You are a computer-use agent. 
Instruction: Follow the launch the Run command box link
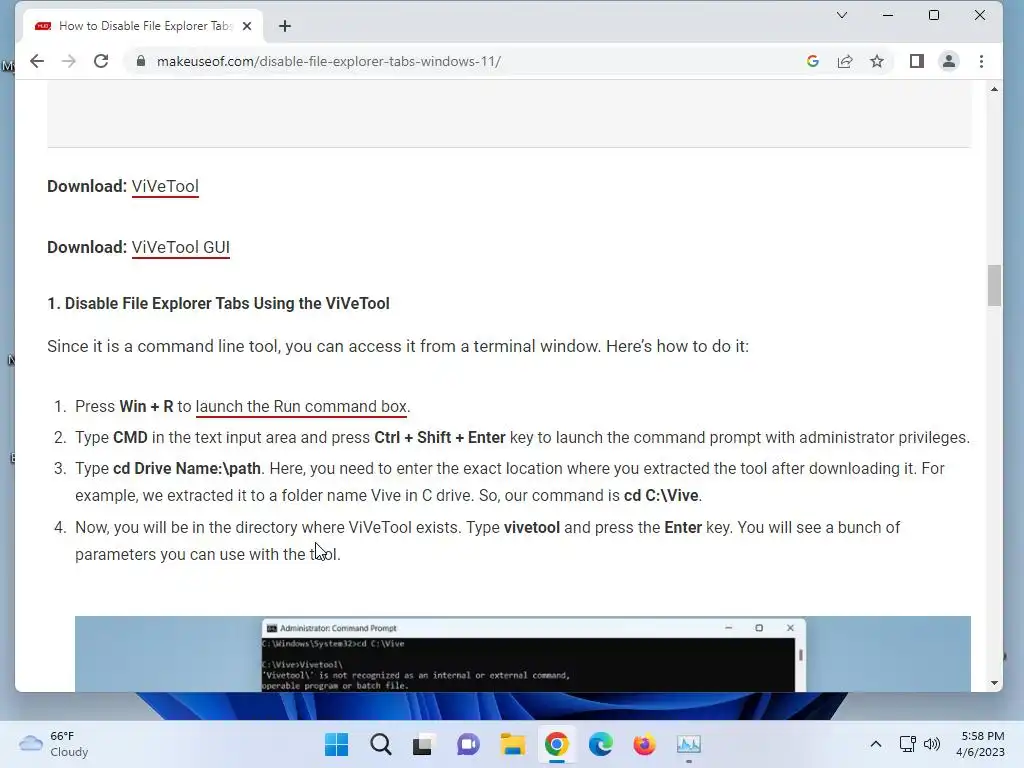301,406
